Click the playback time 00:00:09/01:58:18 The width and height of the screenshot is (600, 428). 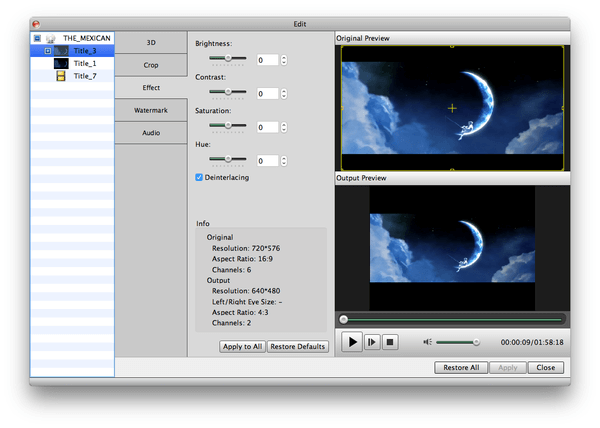click(x=532, y=342)
